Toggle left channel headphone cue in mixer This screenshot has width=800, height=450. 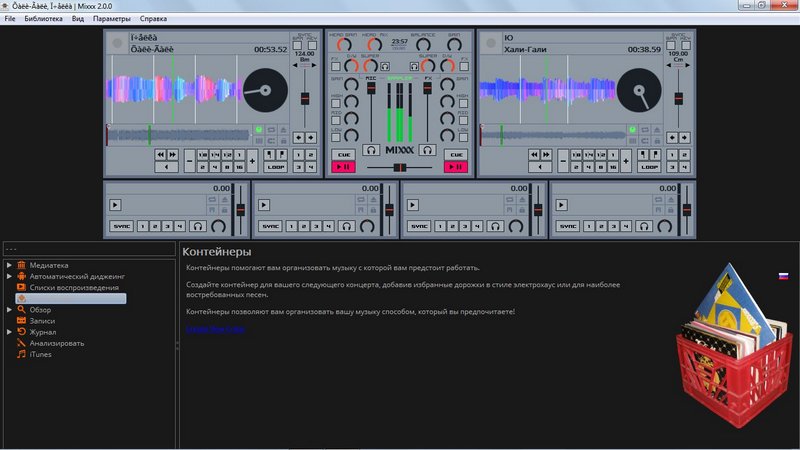(371, 150)
